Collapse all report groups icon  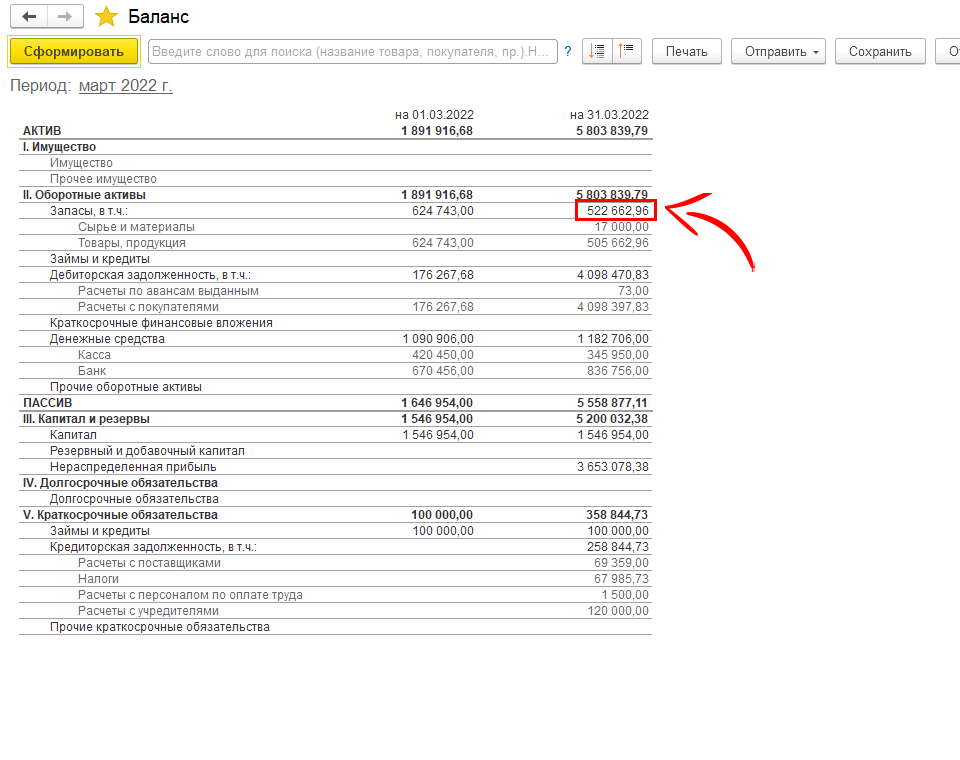click(x=627, y=52)
